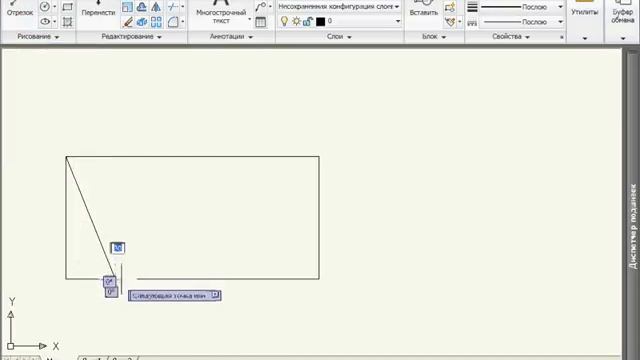Expand the Аннотации panel title
This screenshot has width=640, height=360.
(231, 37)
